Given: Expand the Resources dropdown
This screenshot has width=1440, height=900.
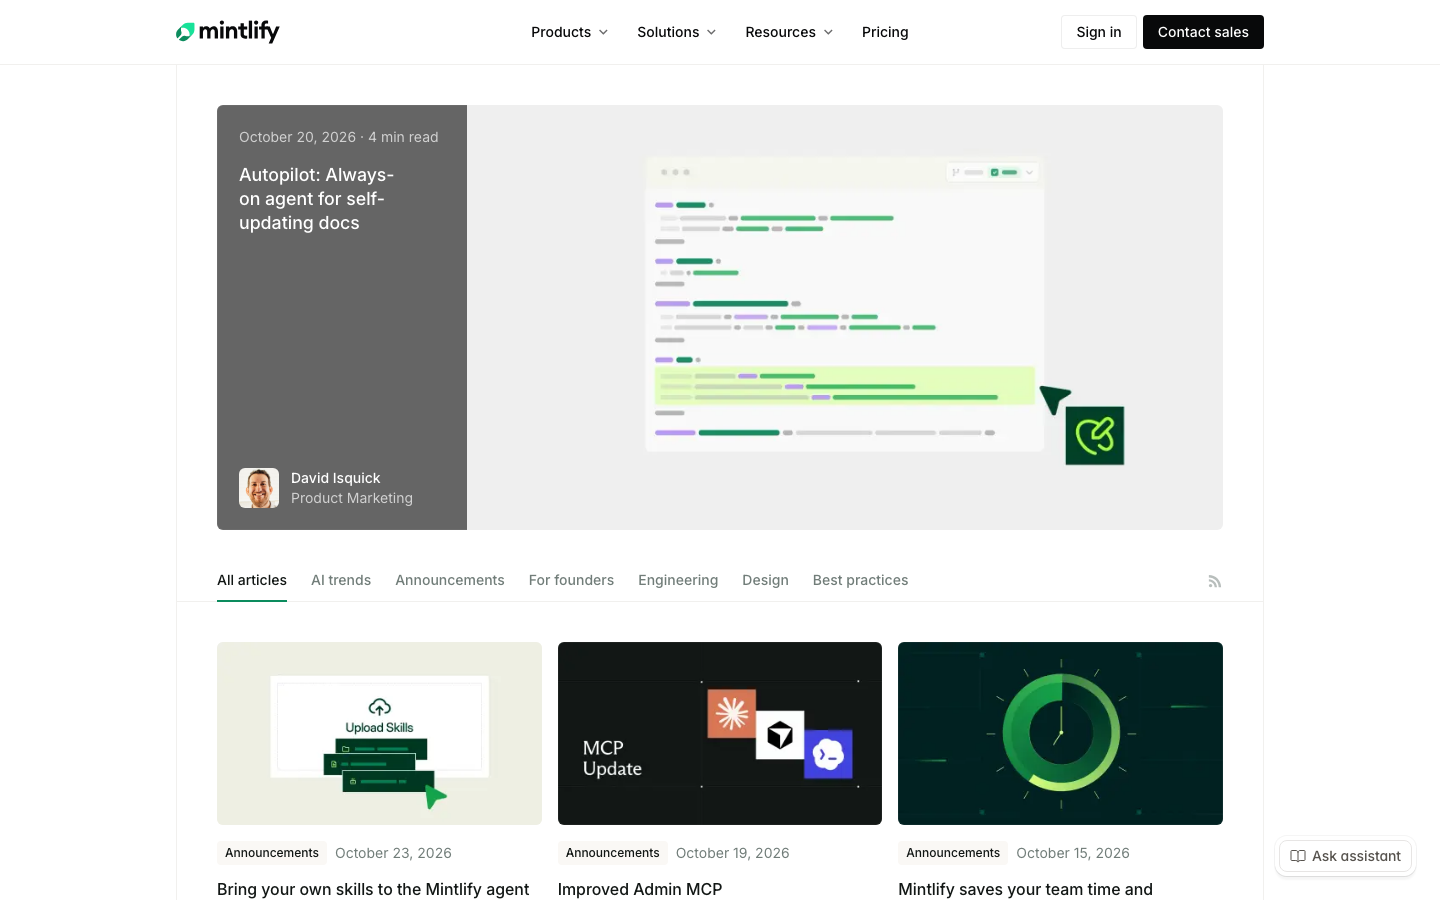Looking at the screenshot, I should click(789, 32).
